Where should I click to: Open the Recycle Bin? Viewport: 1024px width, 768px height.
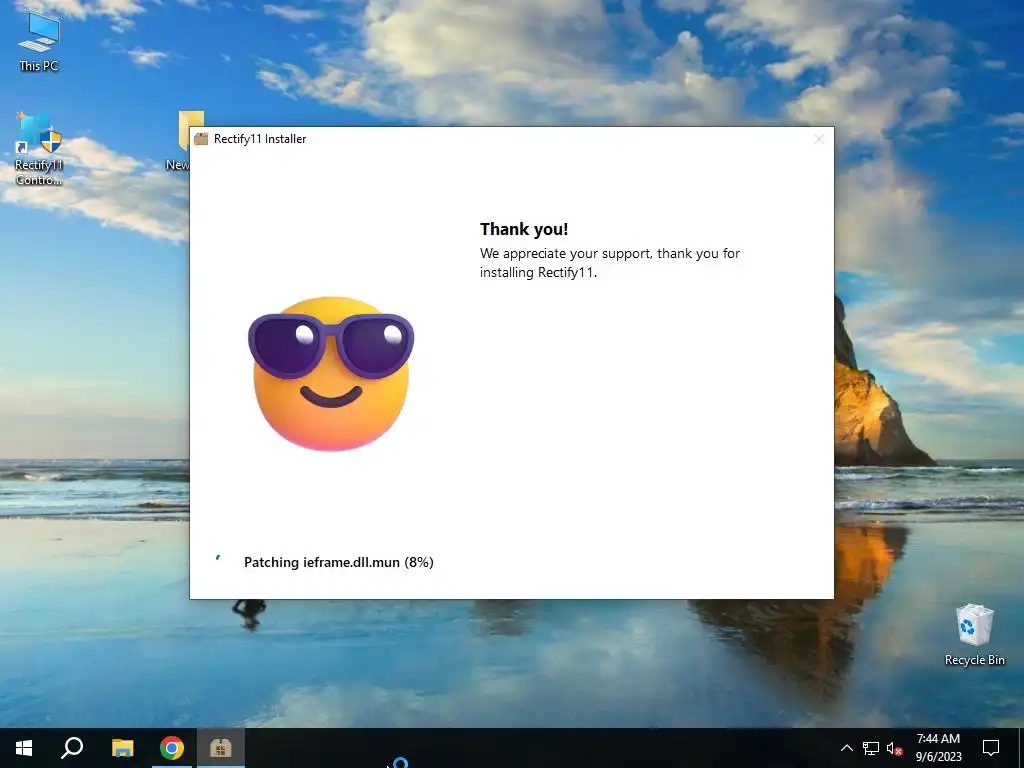[x=974, y=634]
